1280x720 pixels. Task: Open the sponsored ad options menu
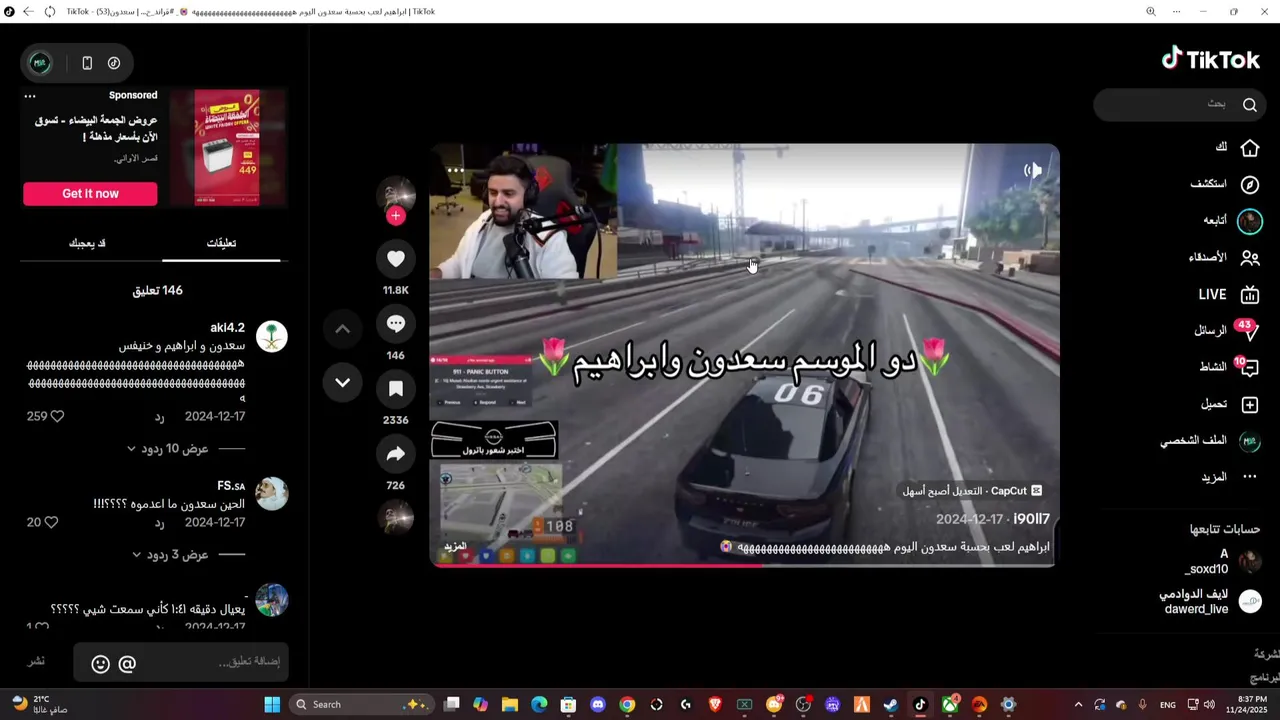(x=30, y=96)
